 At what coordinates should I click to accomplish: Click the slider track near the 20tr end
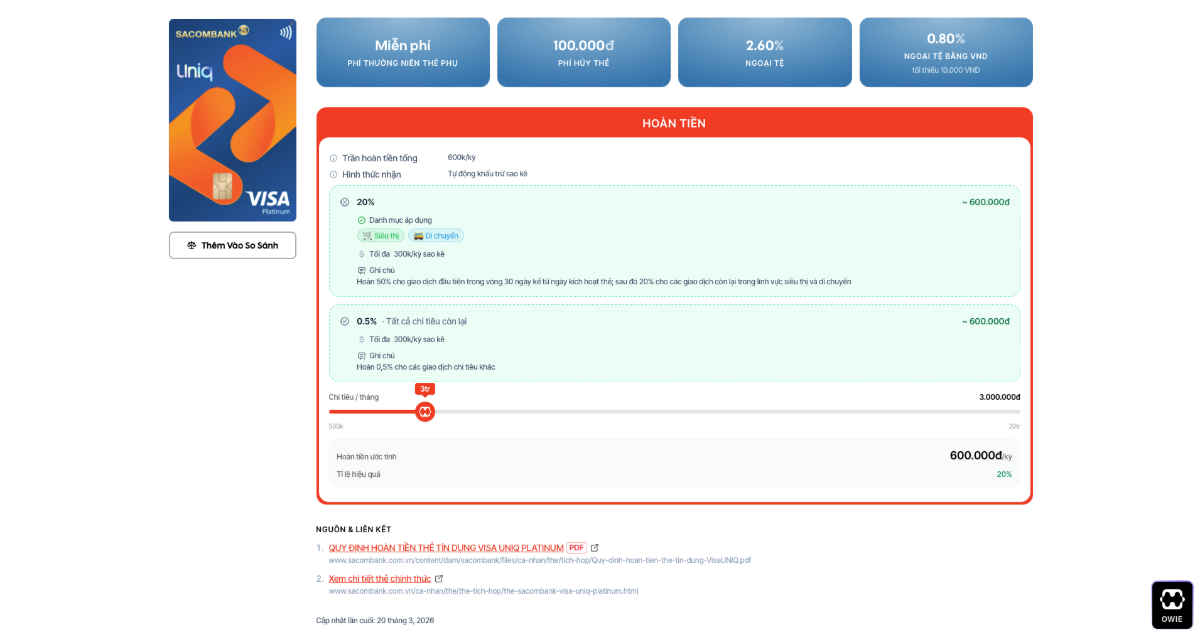pyautogui.click(x=1010, y=411)
